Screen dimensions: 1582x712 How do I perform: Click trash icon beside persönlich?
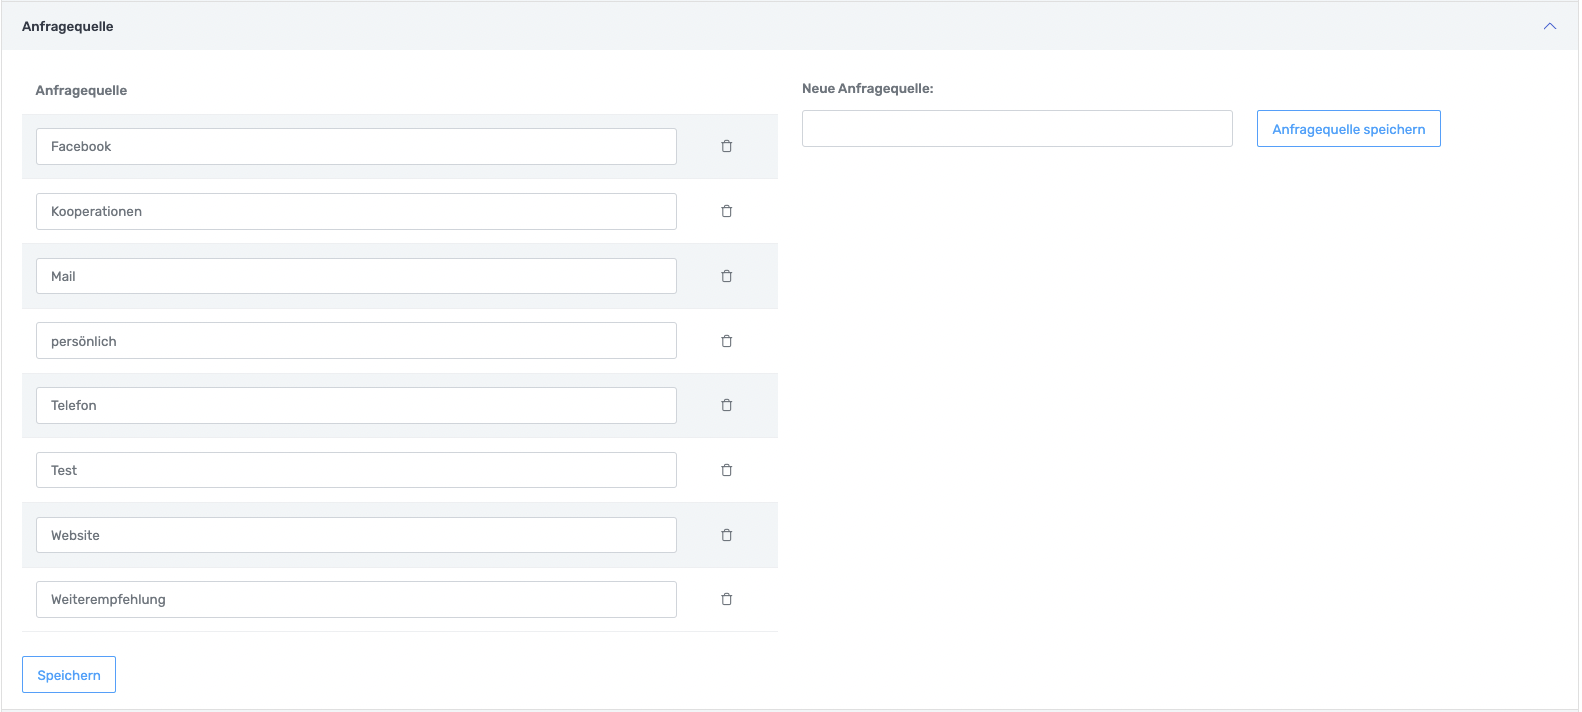coord(727,341)
